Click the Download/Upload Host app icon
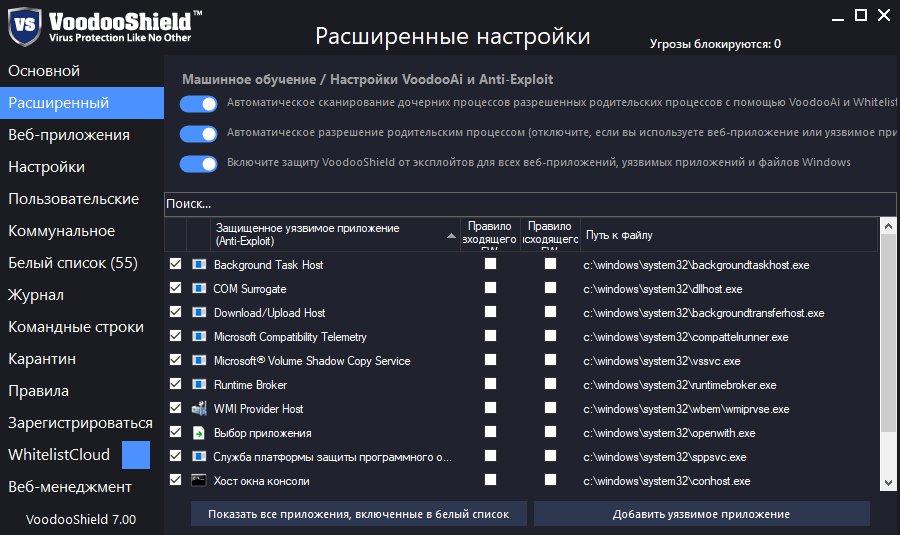900x535 pixels. coord(199,312)
